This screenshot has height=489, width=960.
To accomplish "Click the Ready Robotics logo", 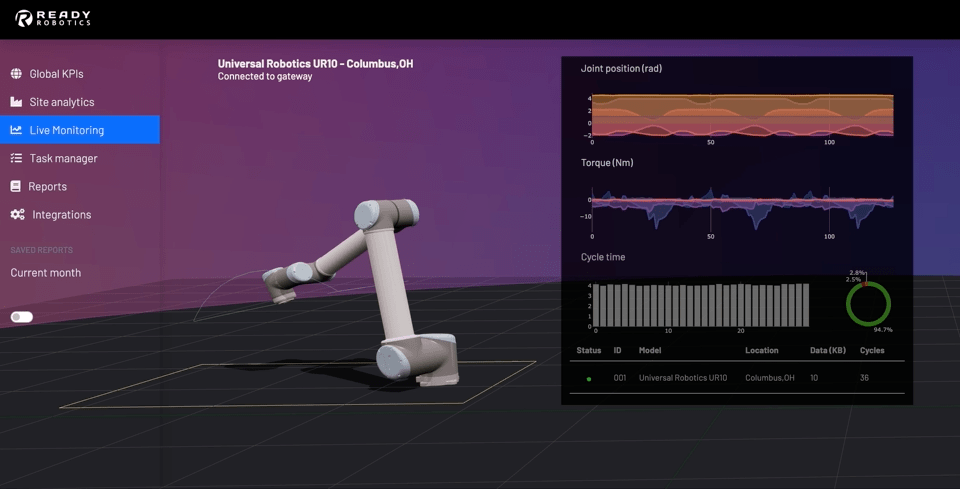I will [x=53, y=18].
